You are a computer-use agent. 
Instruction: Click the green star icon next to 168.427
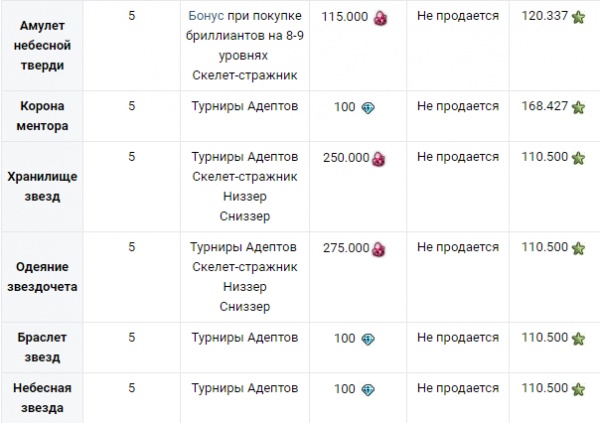click(578, 108)
